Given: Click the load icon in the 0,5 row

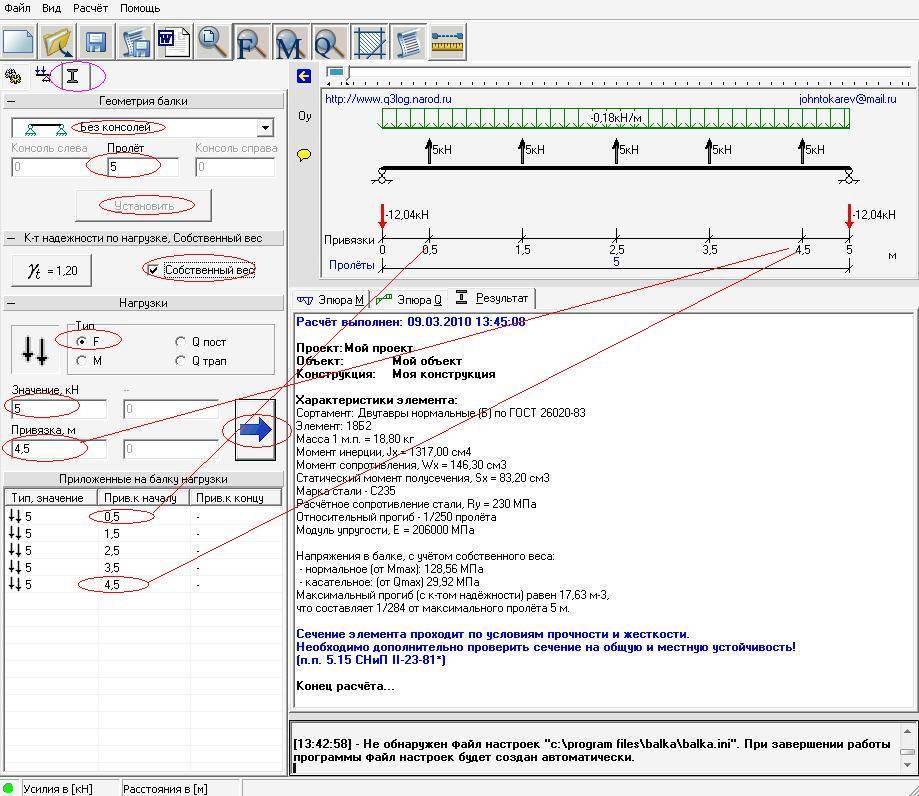Looking at the screenshot, I should [x=15, y=516].
